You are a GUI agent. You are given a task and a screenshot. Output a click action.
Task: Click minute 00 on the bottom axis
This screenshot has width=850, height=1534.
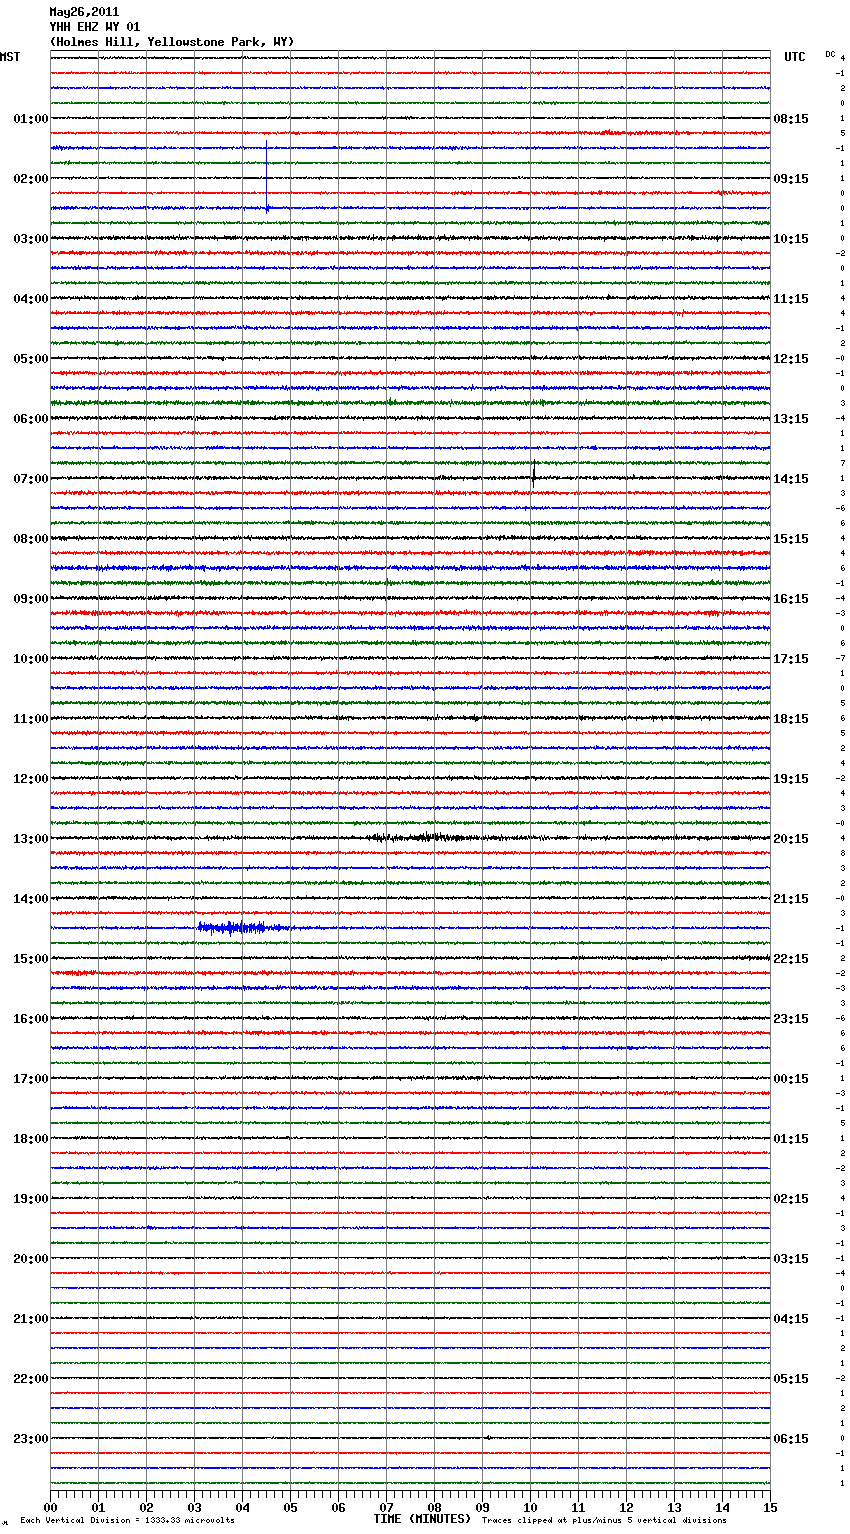coord(50,1507)
